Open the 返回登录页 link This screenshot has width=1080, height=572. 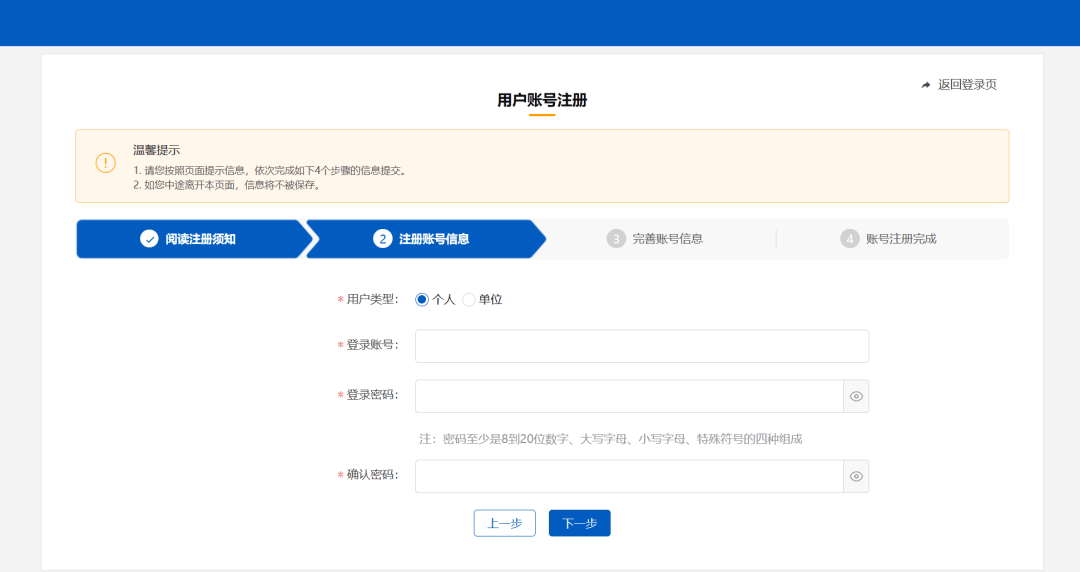[967, 85]
